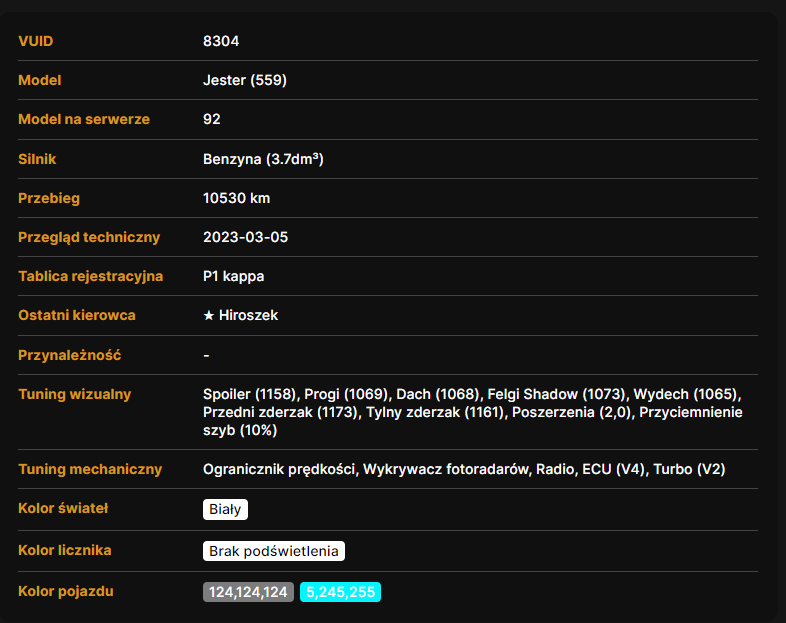Click the Brak podświetlenia badge

274,551
